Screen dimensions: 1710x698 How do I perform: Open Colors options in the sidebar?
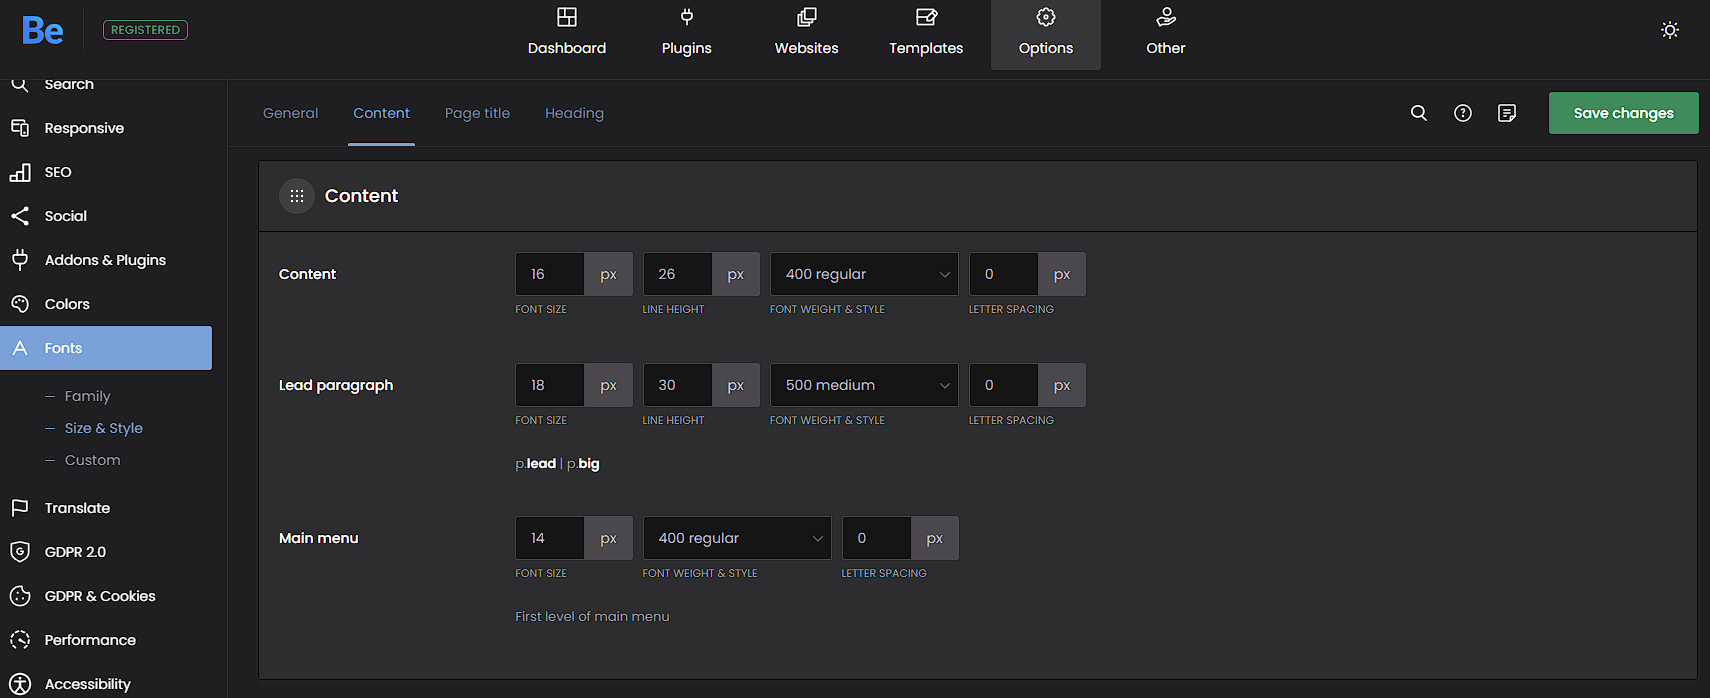tap(67, 304)
